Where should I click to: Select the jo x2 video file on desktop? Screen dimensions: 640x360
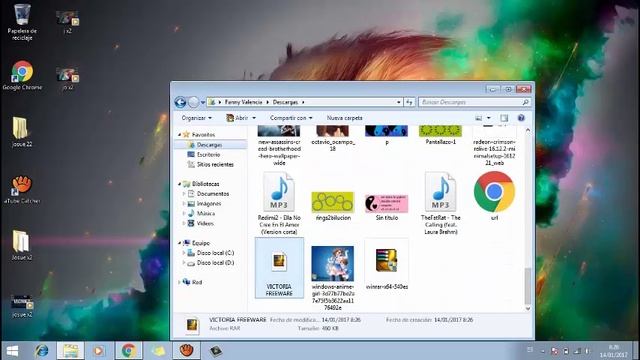coord(67,78)
